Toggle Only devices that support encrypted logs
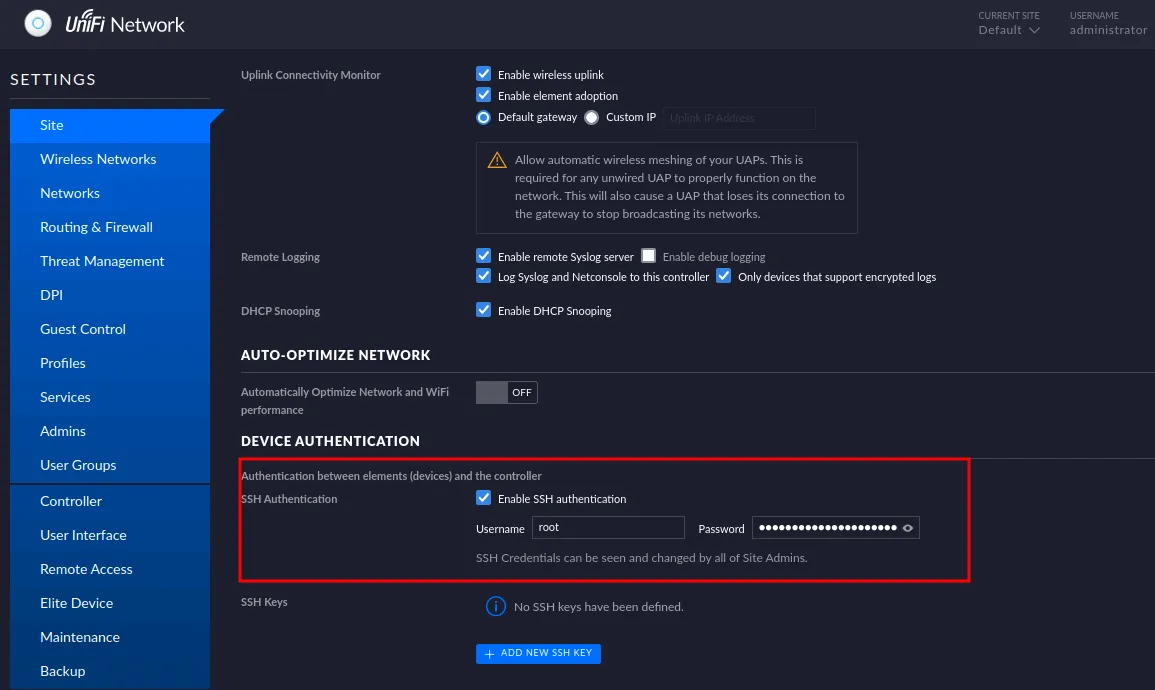 point(723,276)
